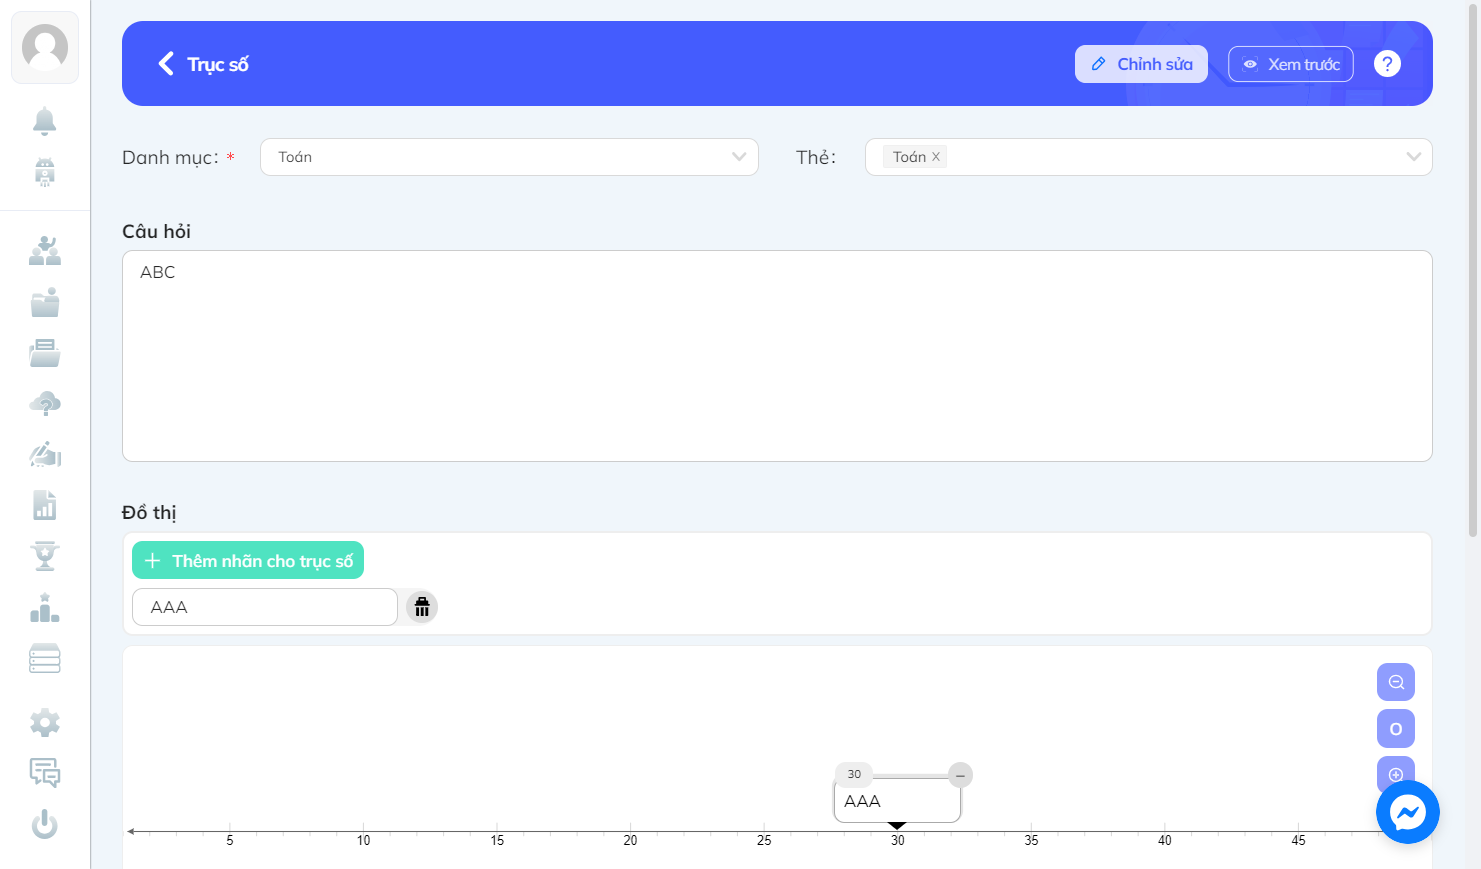This screenshot has width=1481, height=869.
Task: Expand the Thẻ tags dropdown
Action: pos(1148,157)
